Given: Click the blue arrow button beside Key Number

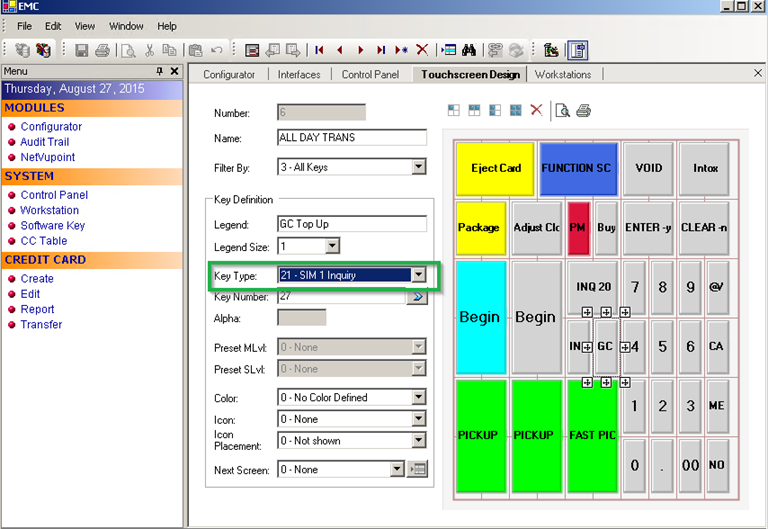Looking at the screenshot, I should pos(417,297).
